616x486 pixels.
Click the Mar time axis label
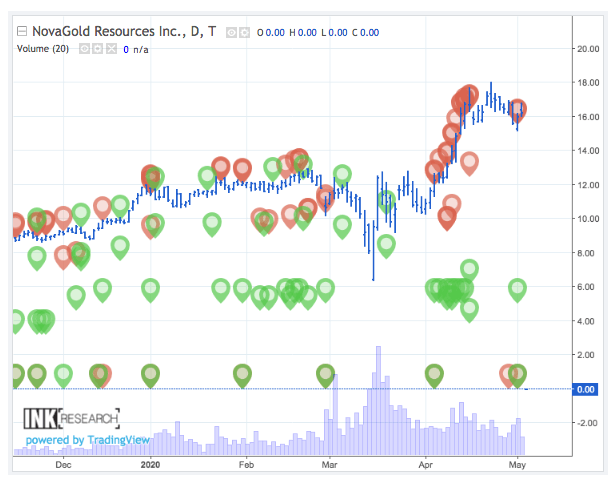tap(330, 465)
